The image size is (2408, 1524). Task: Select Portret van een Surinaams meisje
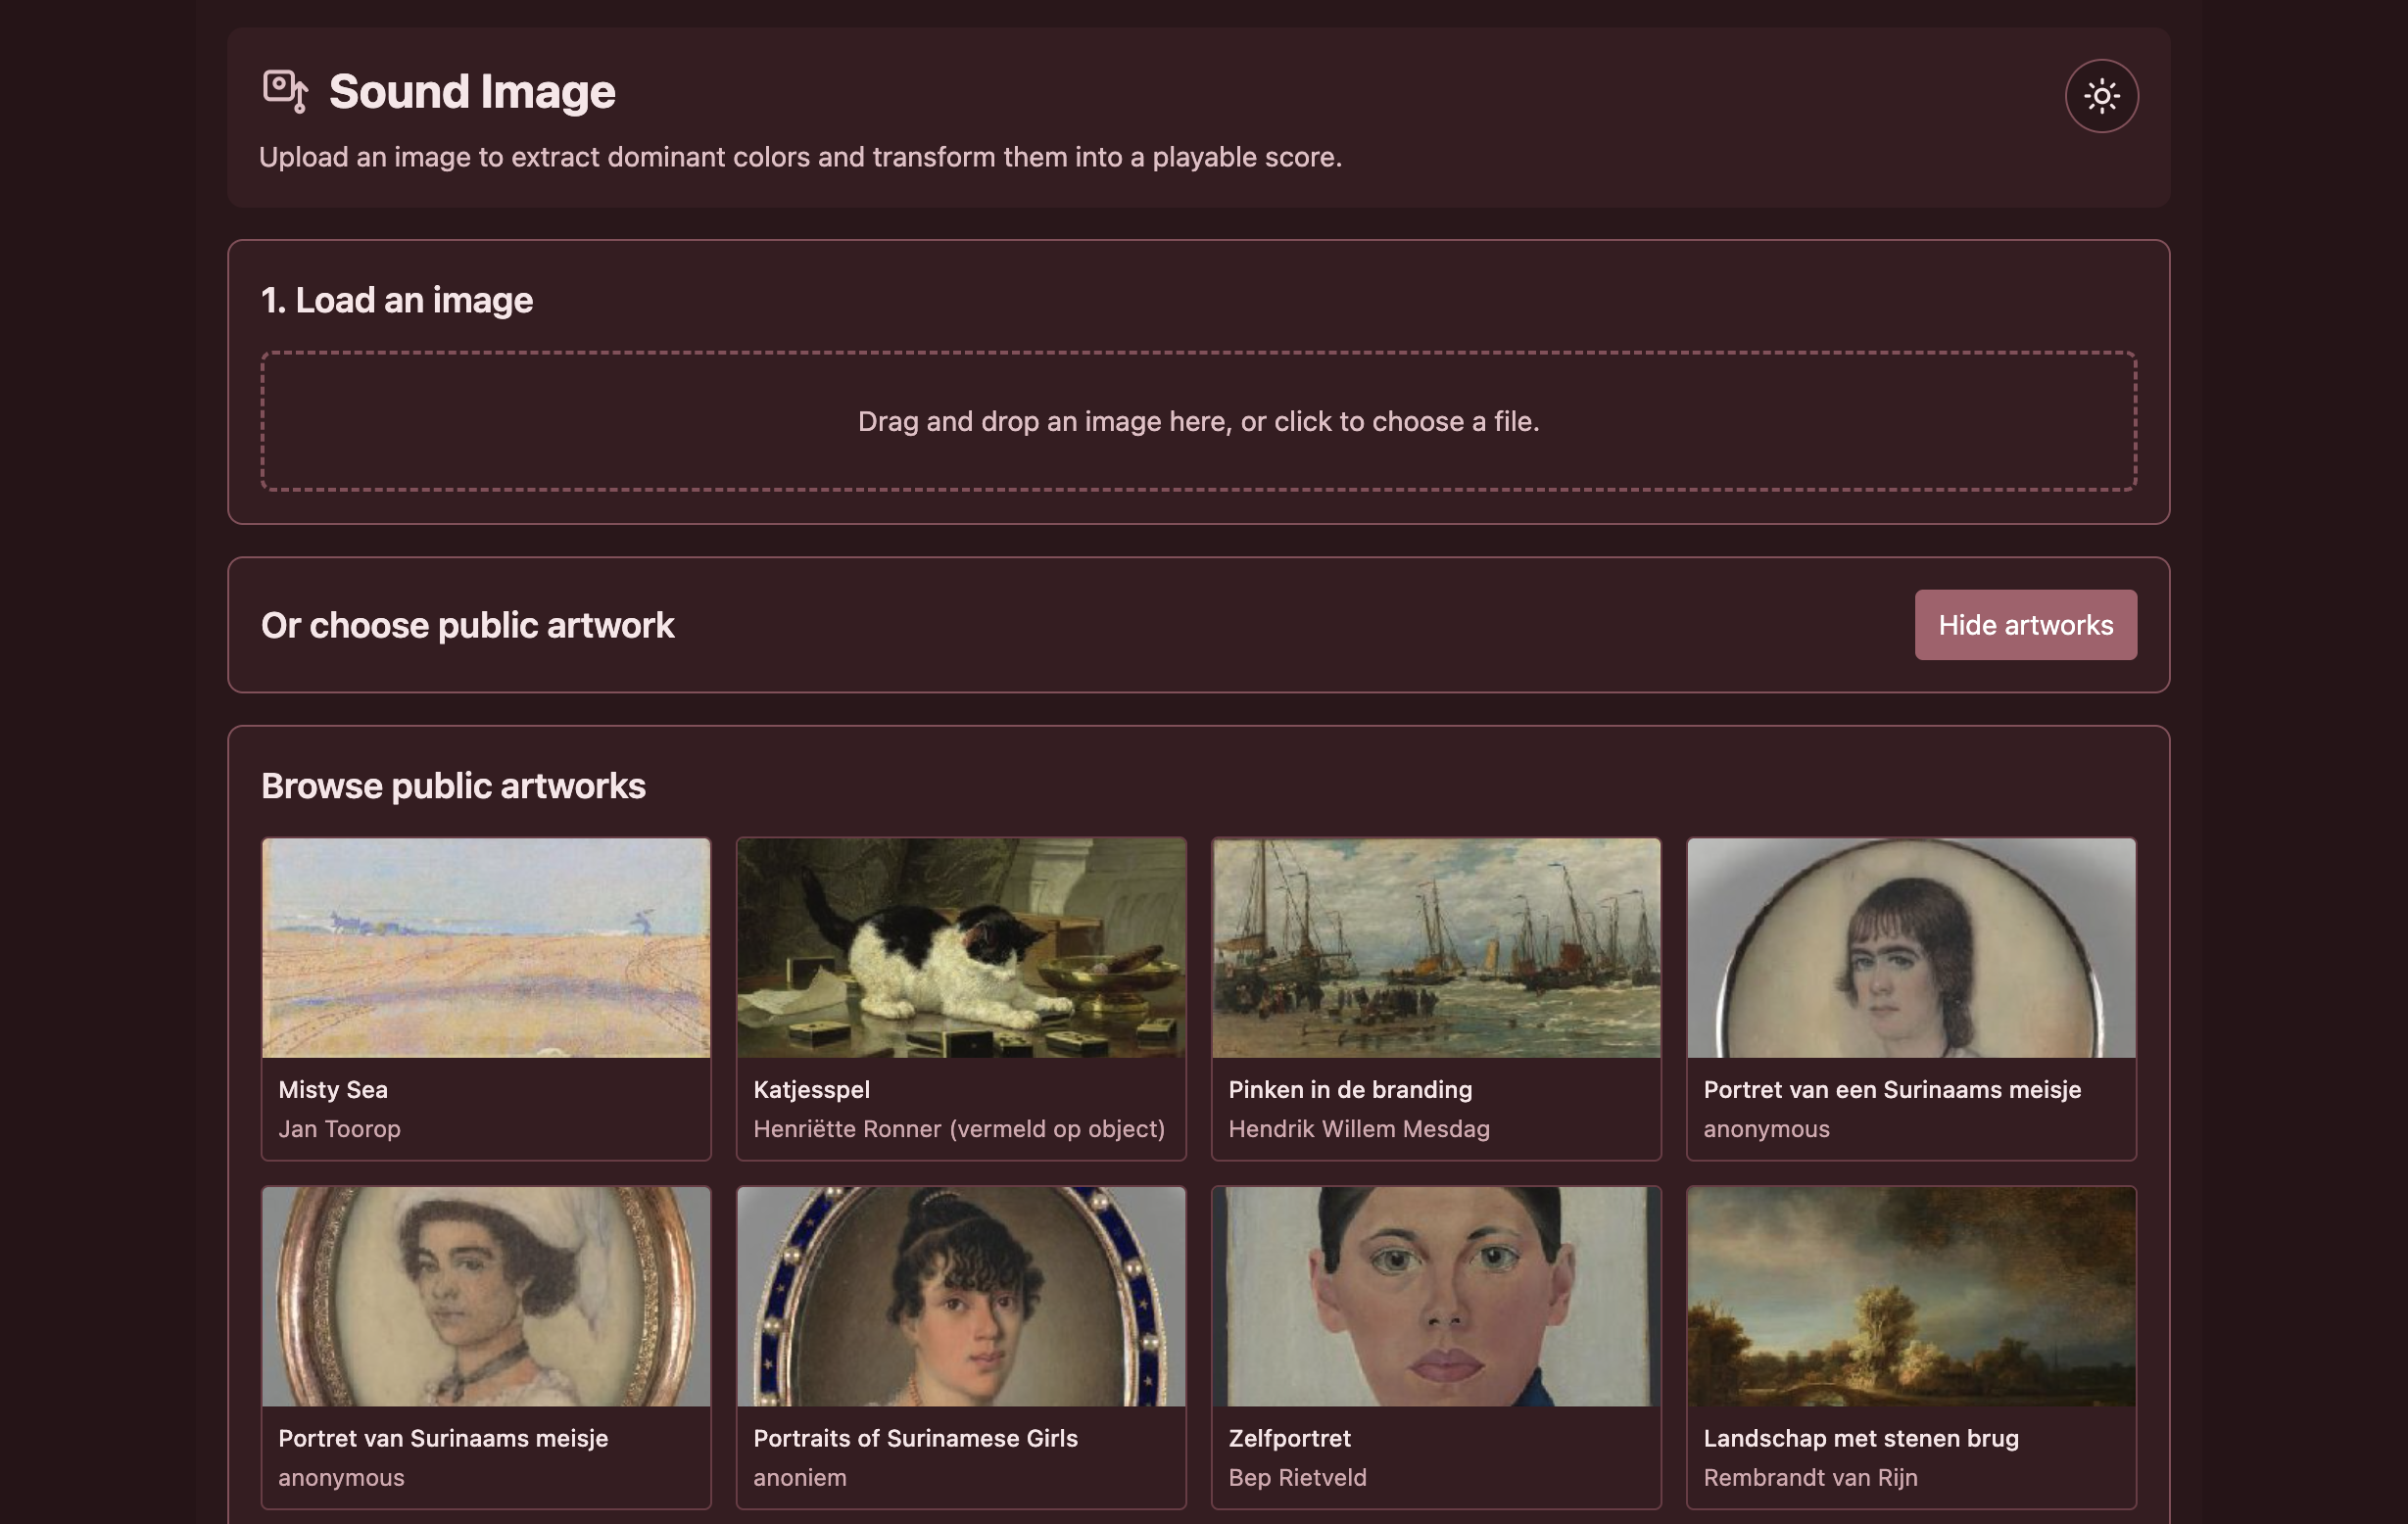[1910, 946]
